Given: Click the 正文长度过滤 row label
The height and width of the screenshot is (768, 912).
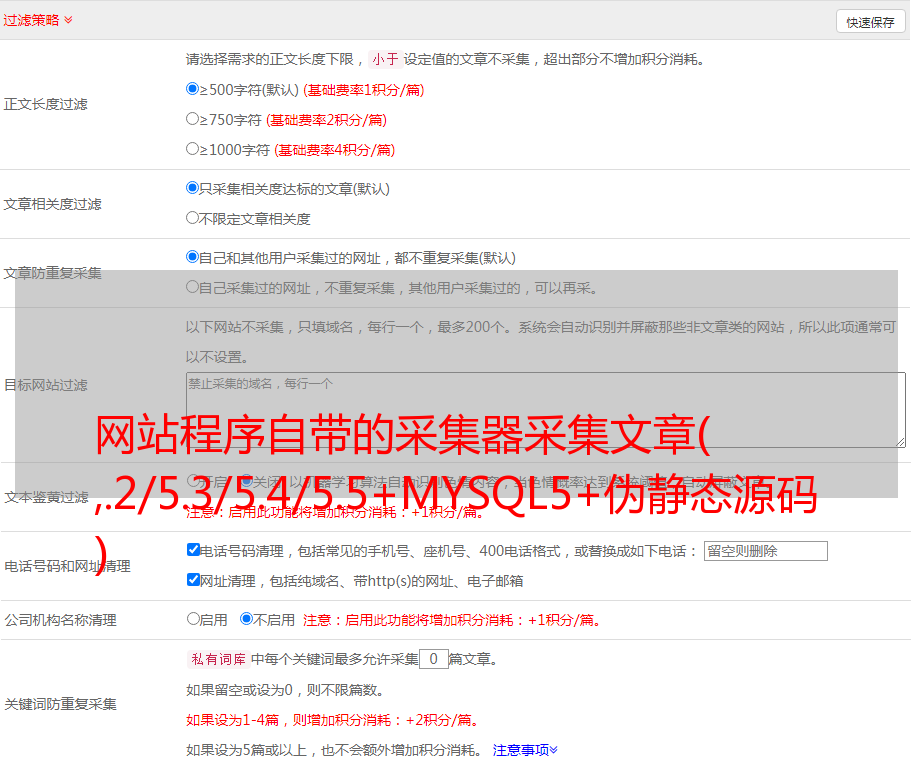Looking at the screenshot, I should pos(45,104).
